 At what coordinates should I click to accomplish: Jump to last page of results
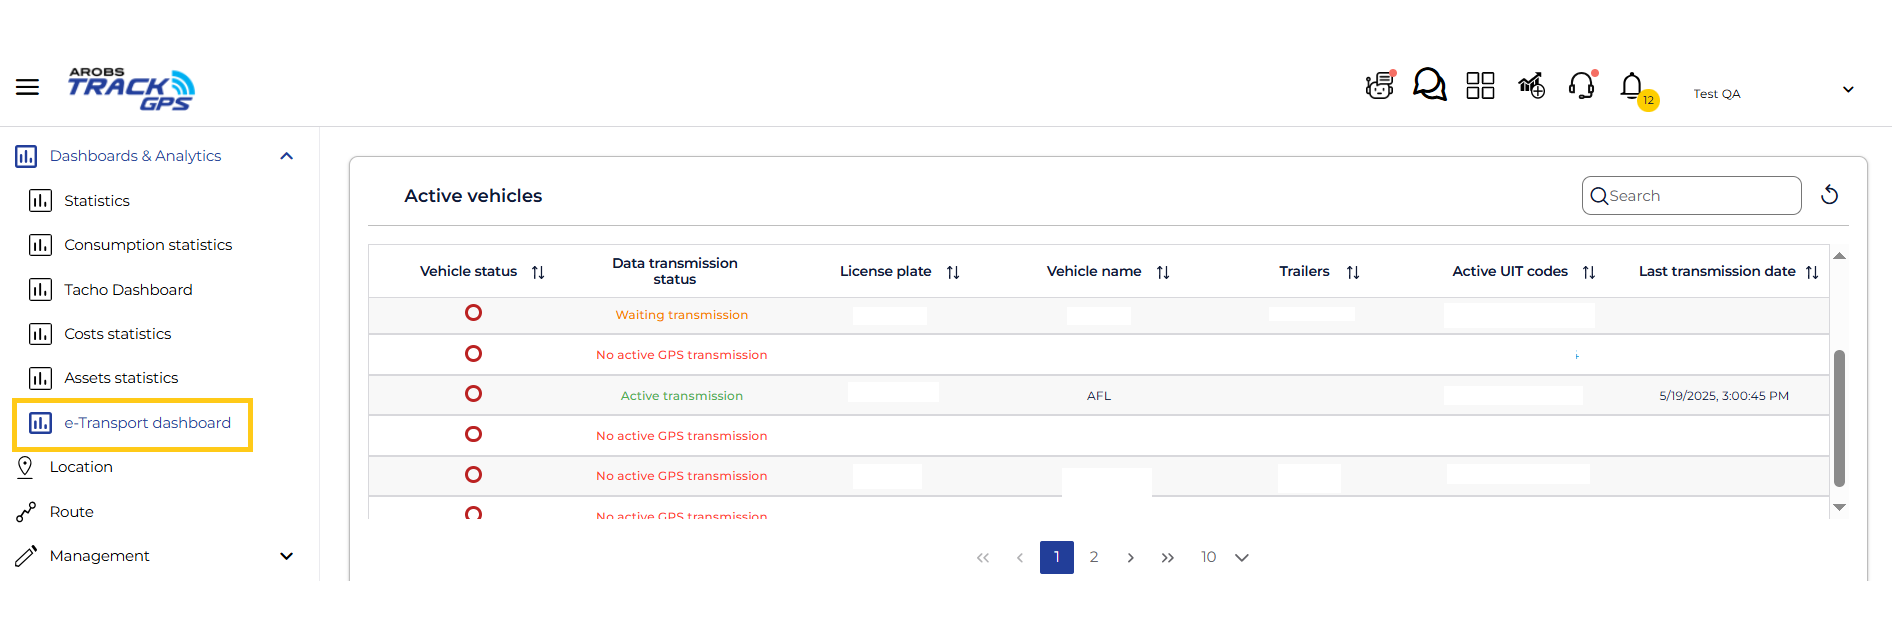(x=1167, y=558)
